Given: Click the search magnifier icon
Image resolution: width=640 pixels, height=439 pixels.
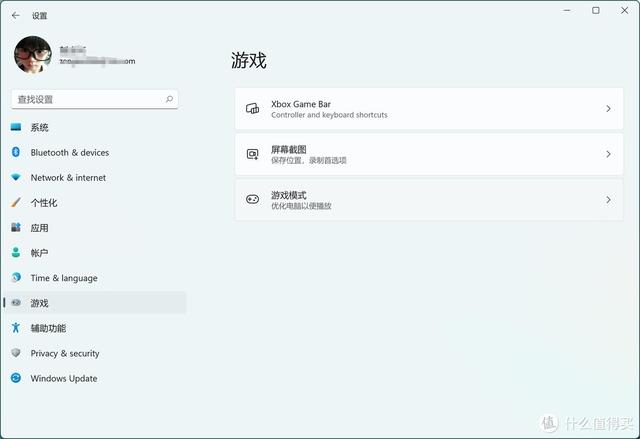Looking at the screenshot, I should click(x=169, y=99).
